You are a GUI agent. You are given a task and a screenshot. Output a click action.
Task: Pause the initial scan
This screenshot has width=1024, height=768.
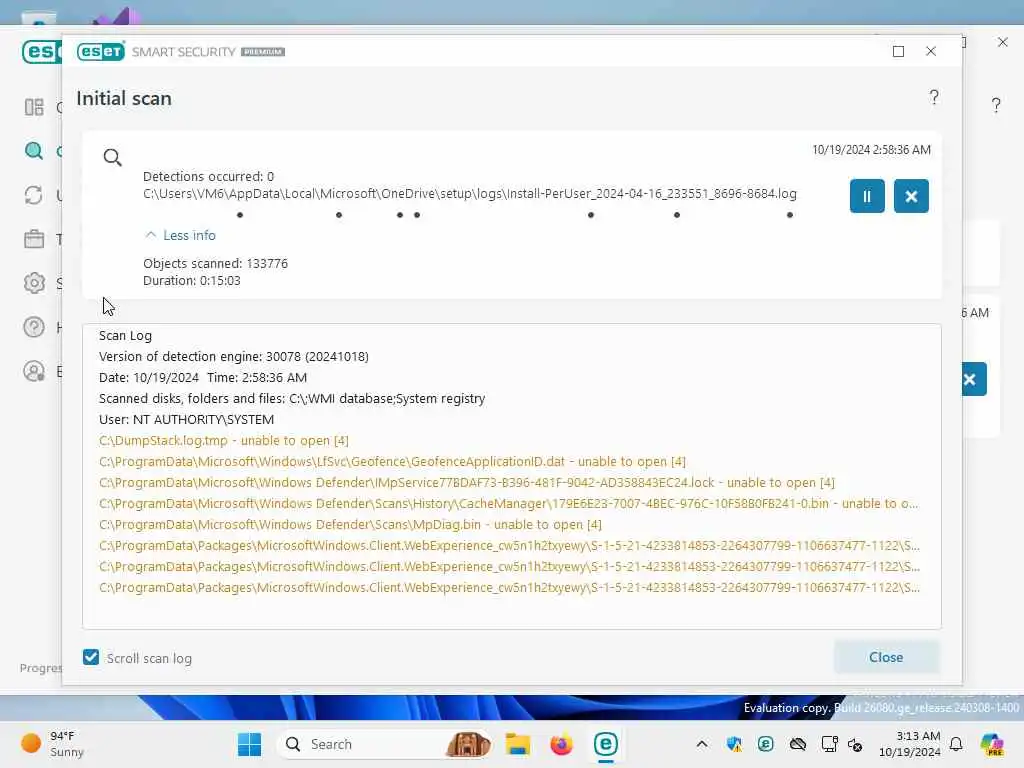click(x=867, y=196)
